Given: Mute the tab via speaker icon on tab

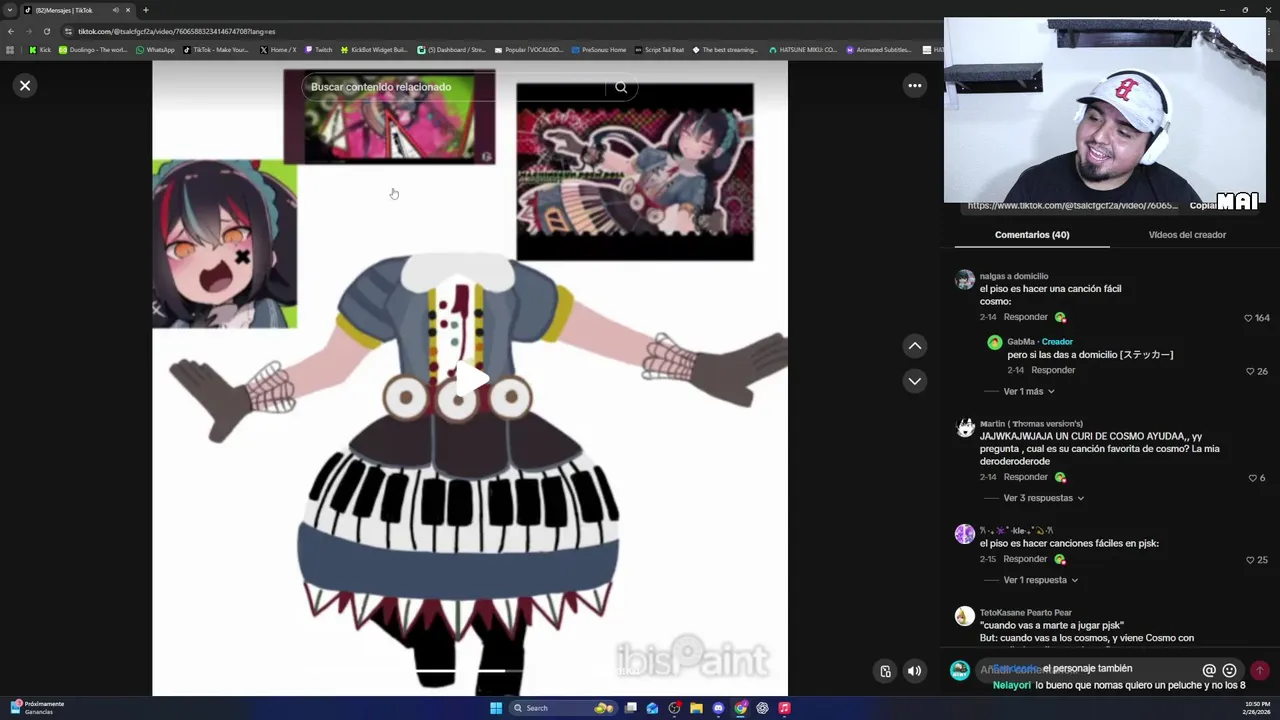Looking at the screenshot, I should 116,10.
